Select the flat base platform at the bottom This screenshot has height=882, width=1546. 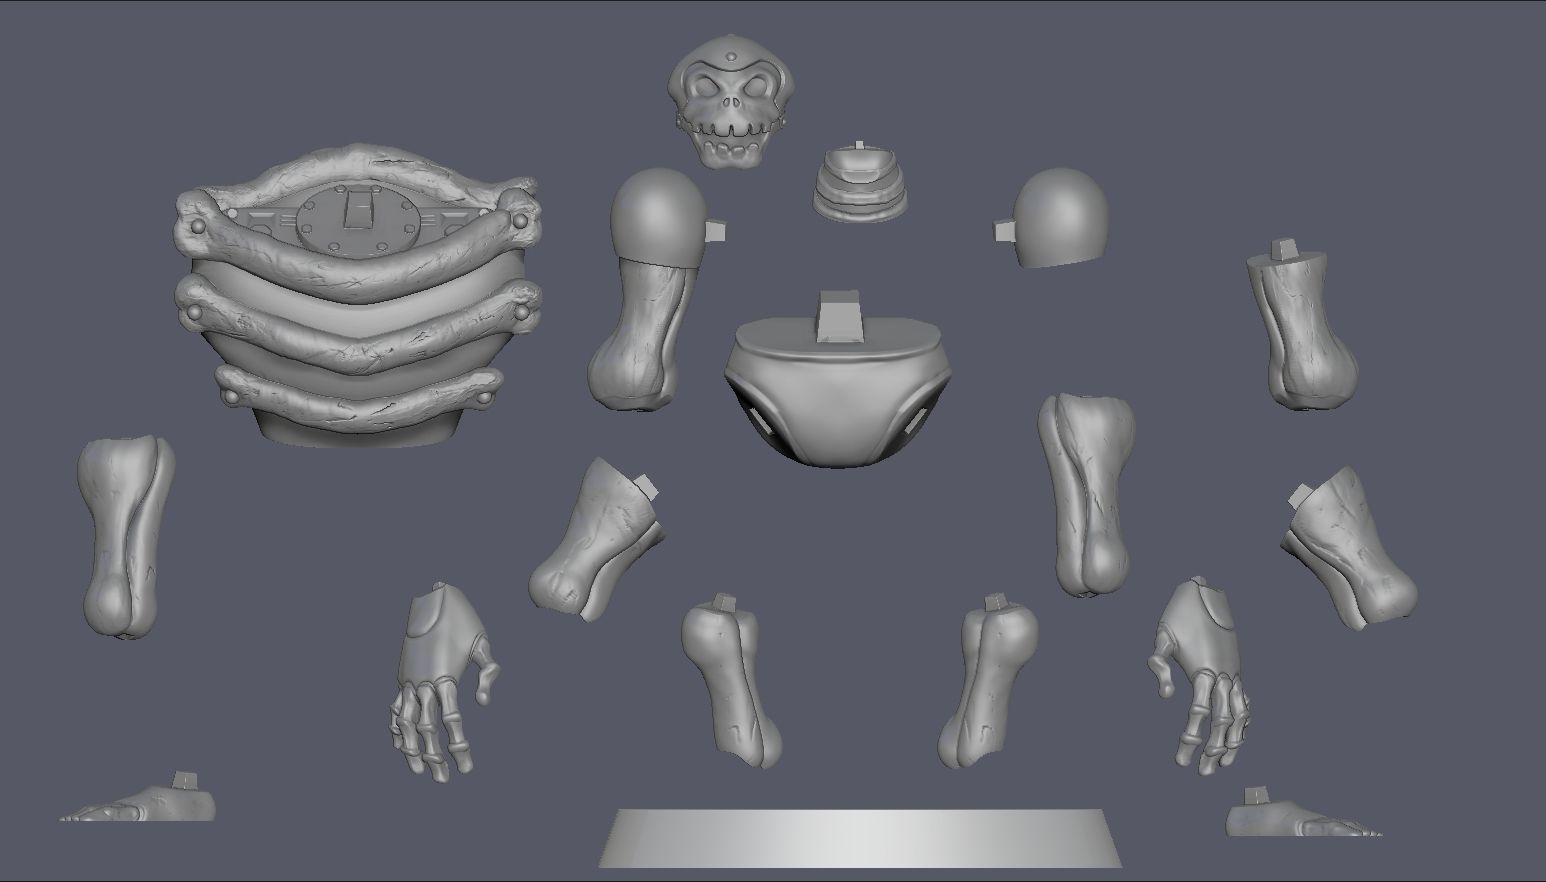(x=861, y=838)
